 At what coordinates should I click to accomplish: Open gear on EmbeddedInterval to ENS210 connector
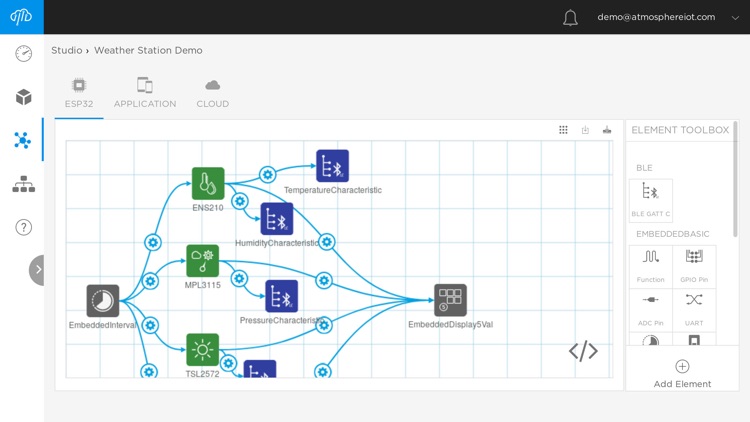tap(153, 243)
